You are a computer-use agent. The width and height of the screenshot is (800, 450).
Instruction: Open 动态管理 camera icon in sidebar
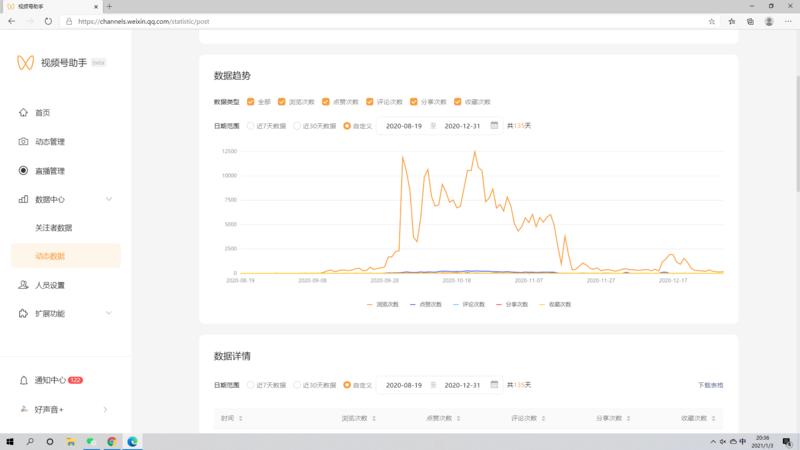point(23,141)
